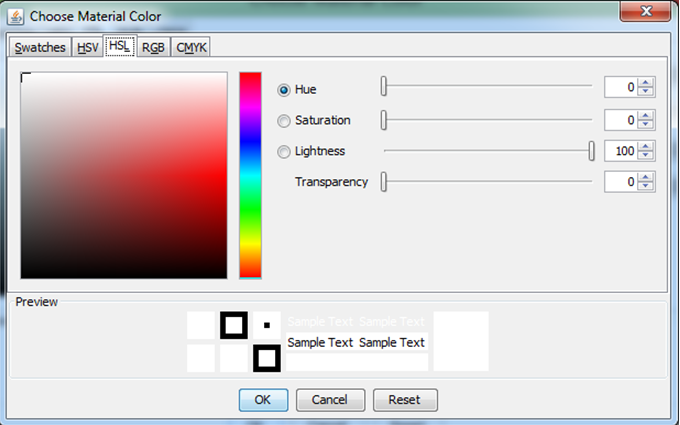Select the Lightness radio button

[284, 152]
